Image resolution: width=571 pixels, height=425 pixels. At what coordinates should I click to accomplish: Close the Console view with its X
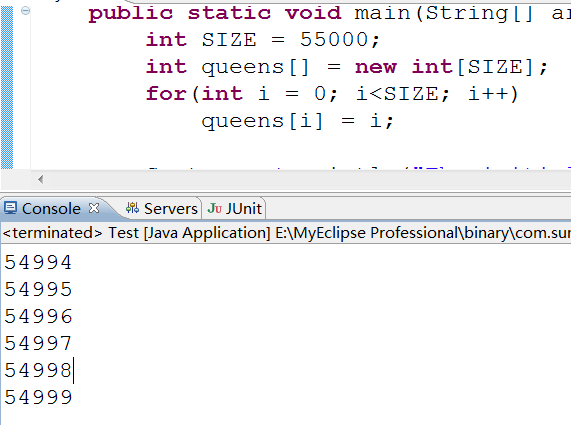(x=94, y=208)
